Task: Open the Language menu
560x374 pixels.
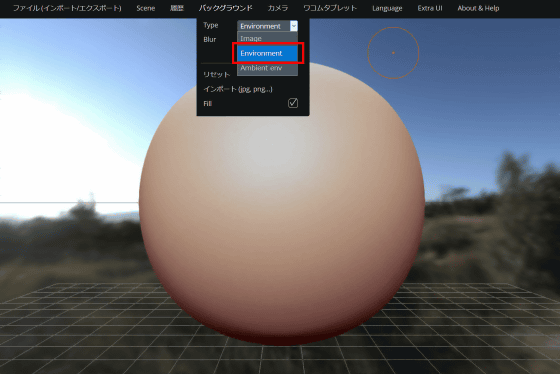Action: coord(387,8)
